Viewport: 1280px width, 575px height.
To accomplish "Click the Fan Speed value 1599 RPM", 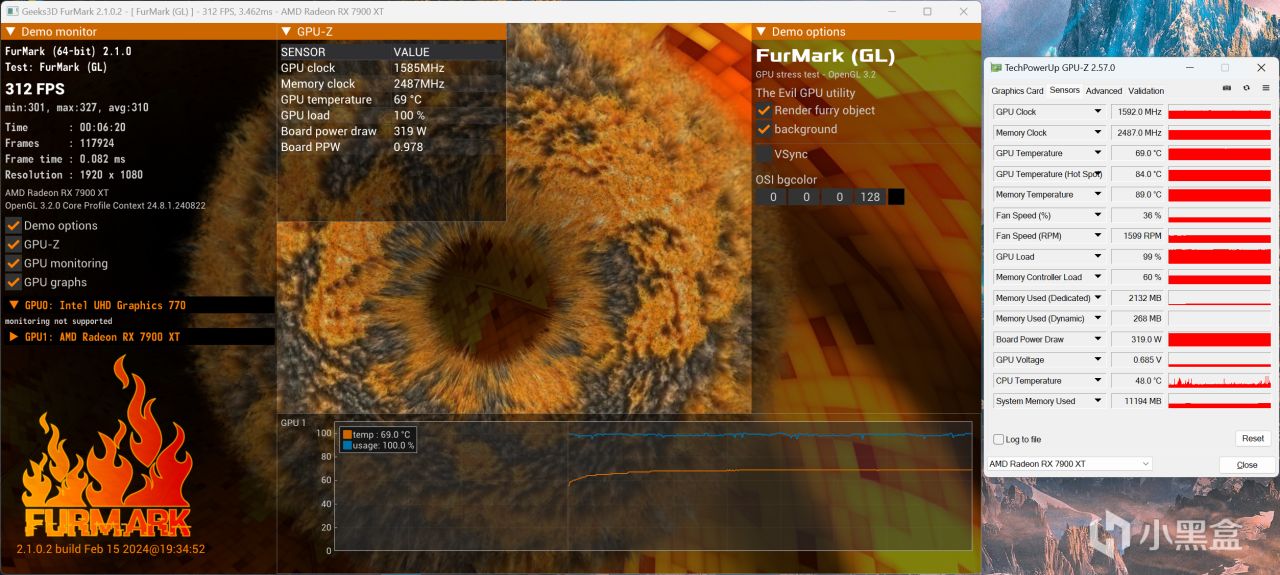I will (1137, 236).
